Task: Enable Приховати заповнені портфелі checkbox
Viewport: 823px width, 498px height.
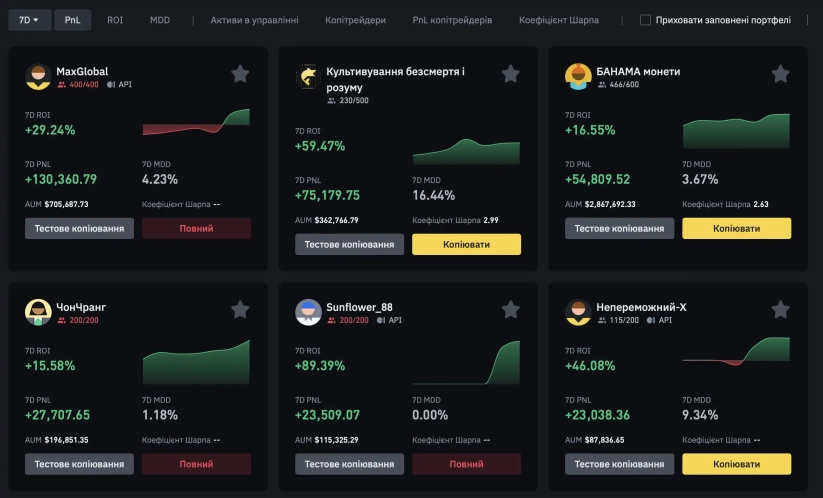Action: (x=645, y=20)
